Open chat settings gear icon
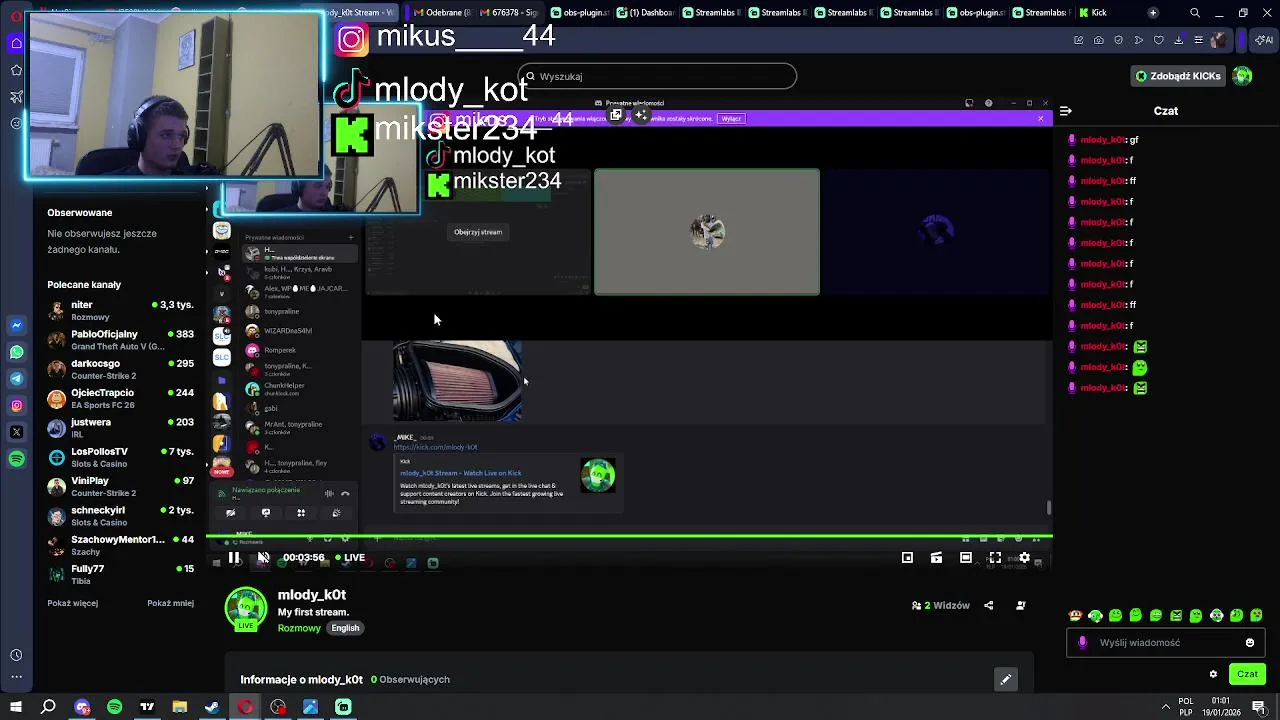 coord(1213,674)
